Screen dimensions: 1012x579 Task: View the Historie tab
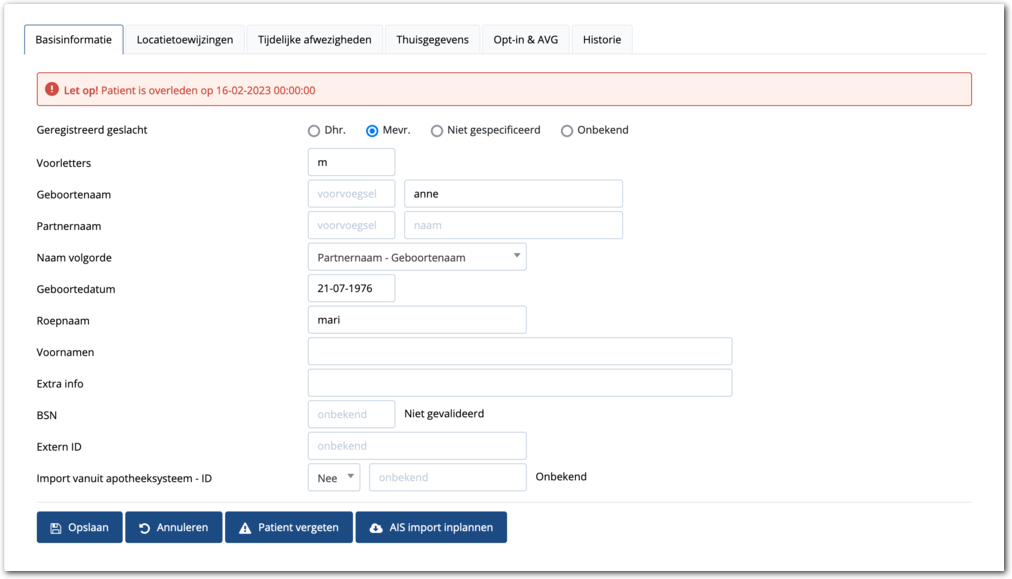(x=602, y=40)
